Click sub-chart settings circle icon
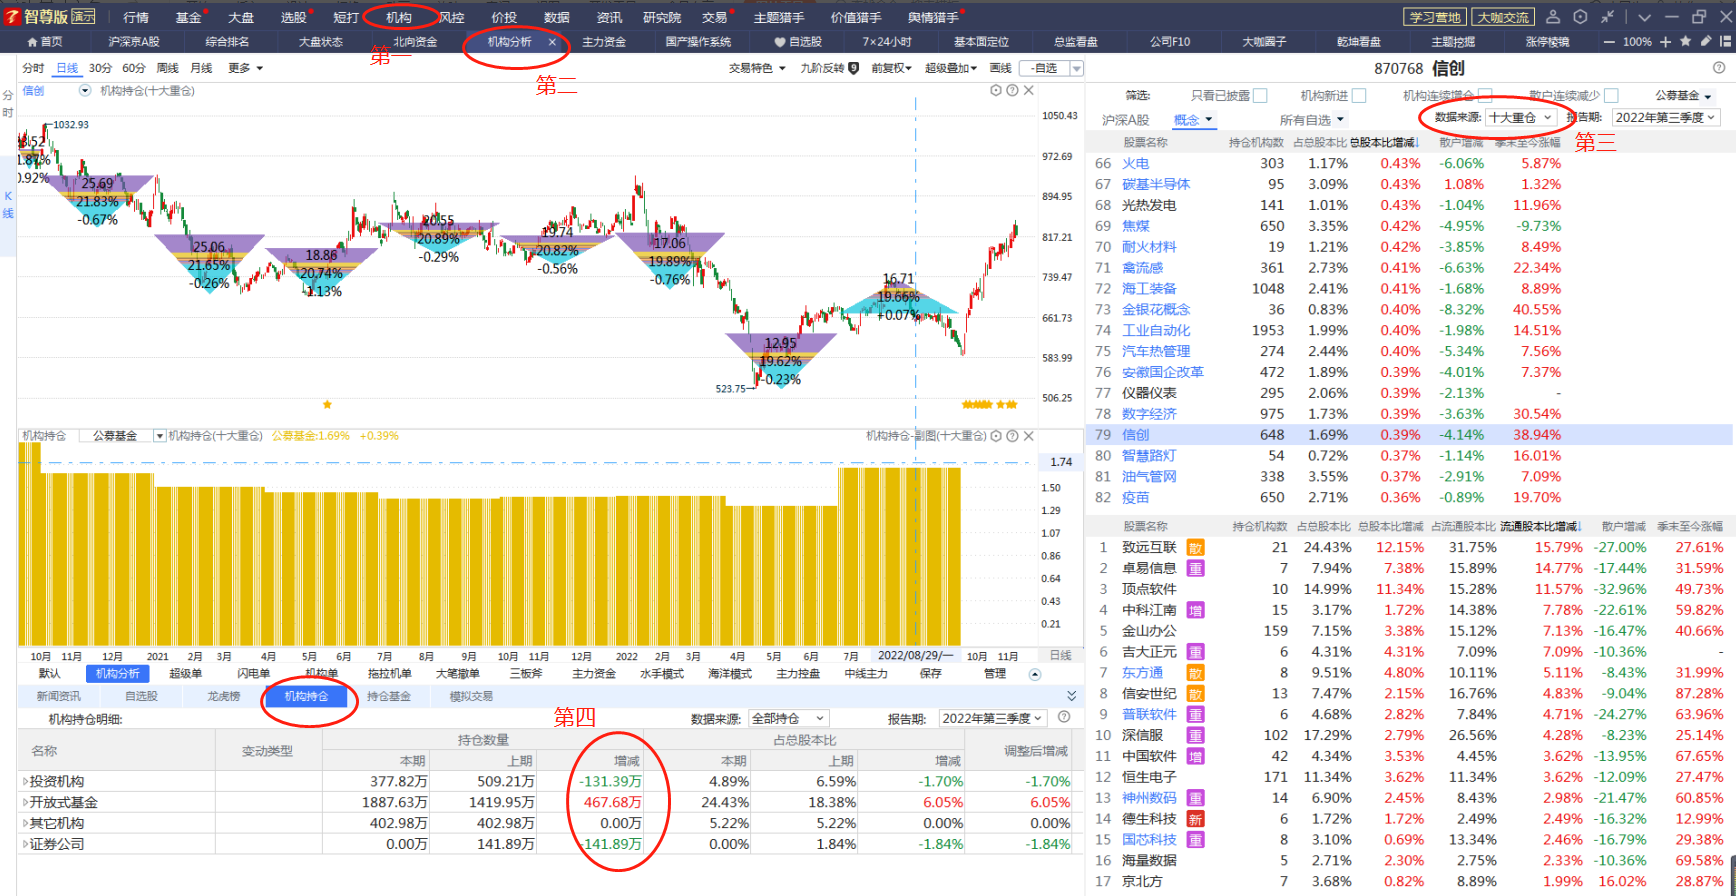This screenshot has height=896, width=1736. click(996, 436)
